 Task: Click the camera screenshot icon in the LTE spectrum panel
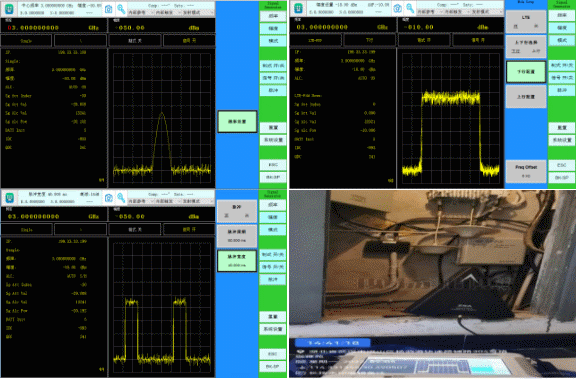(x=397, y=8)
